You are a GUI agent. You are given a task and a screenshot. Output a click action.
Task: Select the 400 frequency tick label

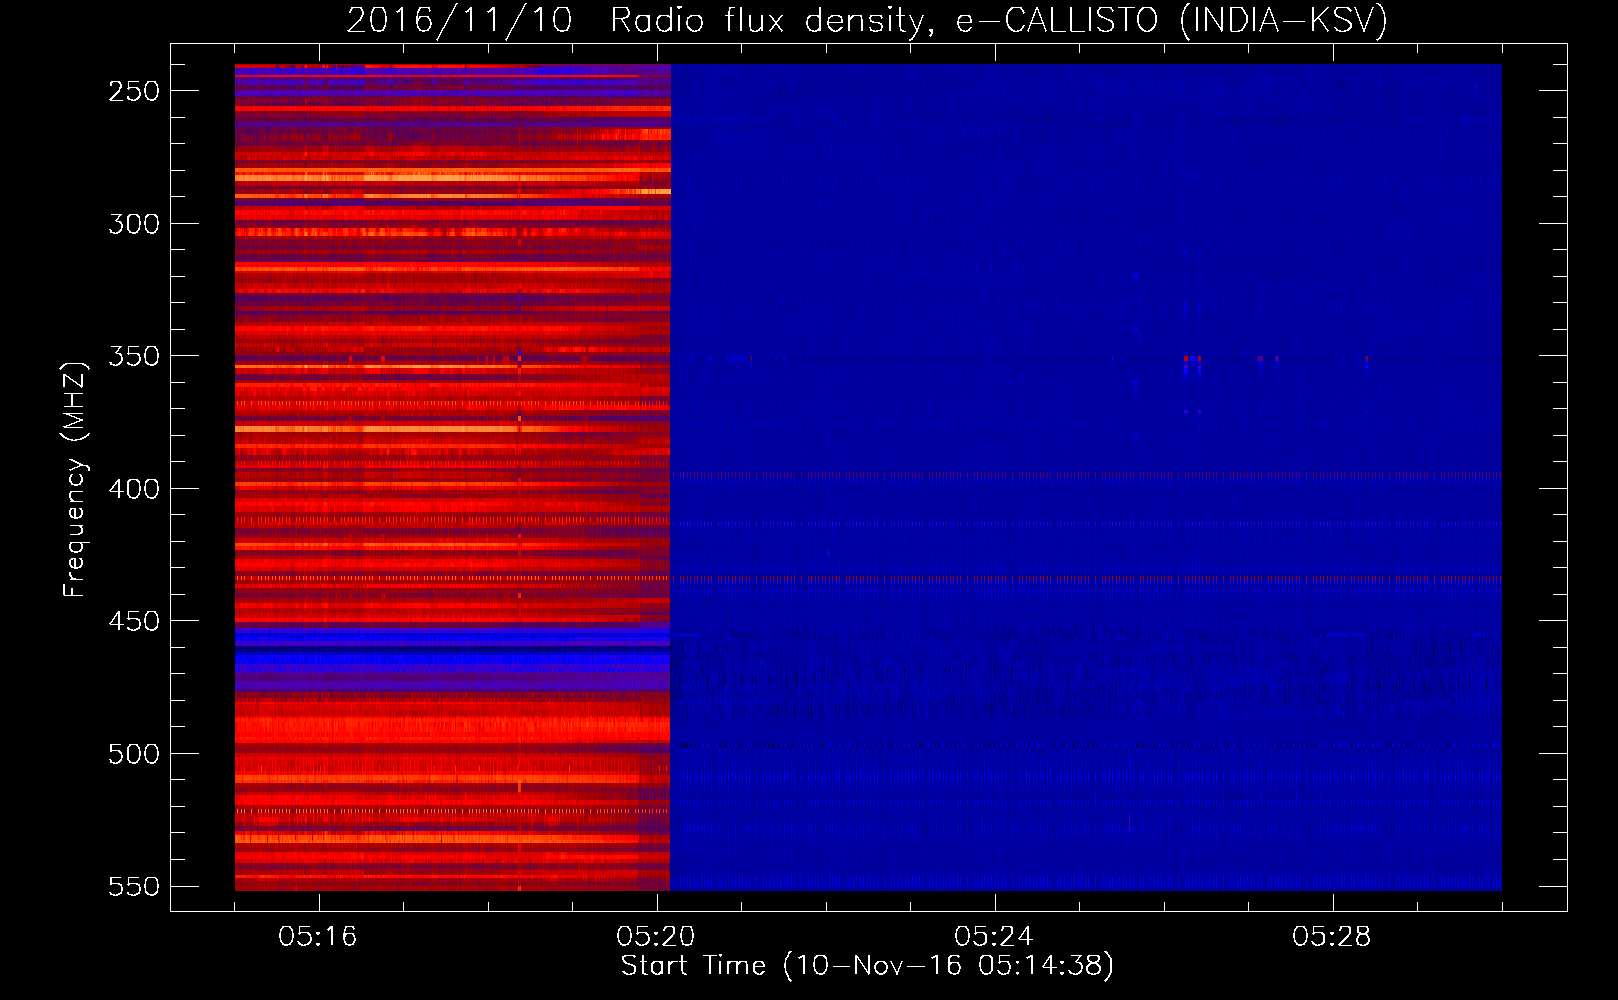(x=134, y=489)
